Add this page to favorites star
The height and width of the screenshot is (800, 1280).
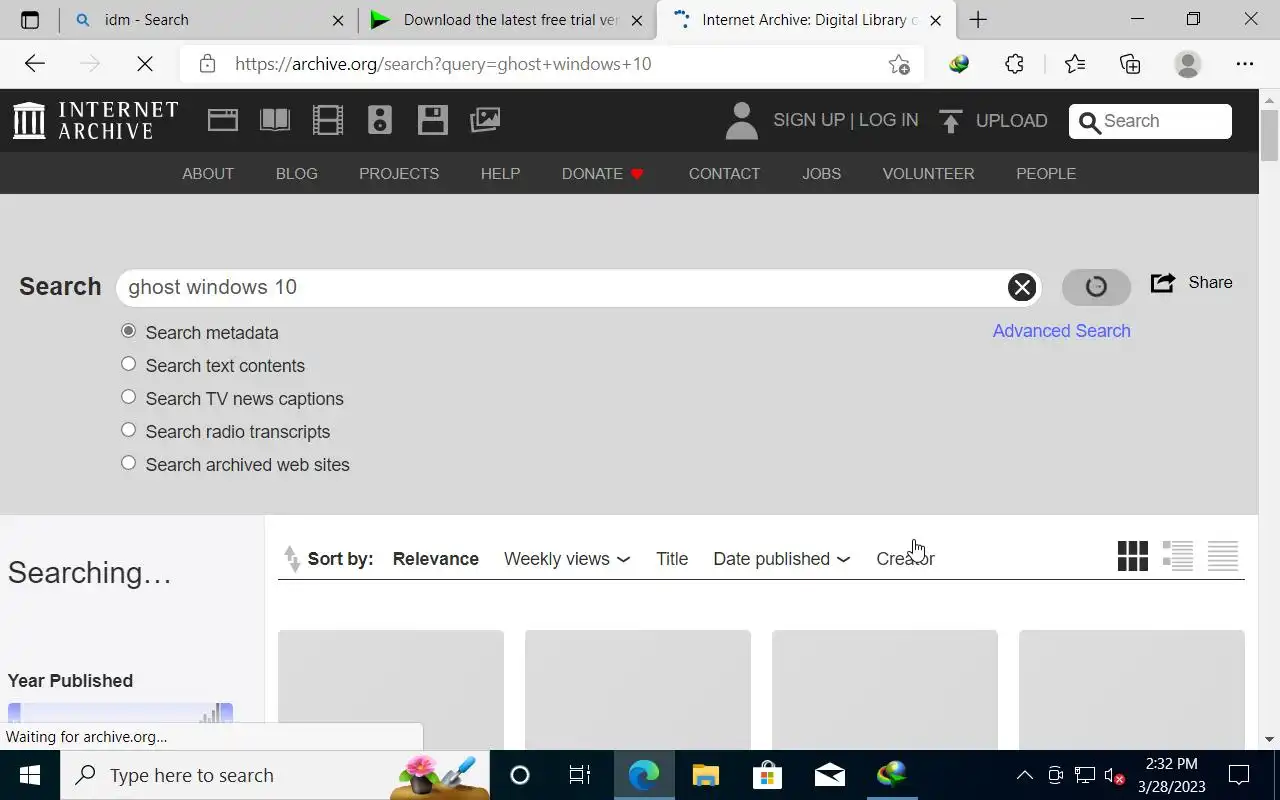click(899, 64)
